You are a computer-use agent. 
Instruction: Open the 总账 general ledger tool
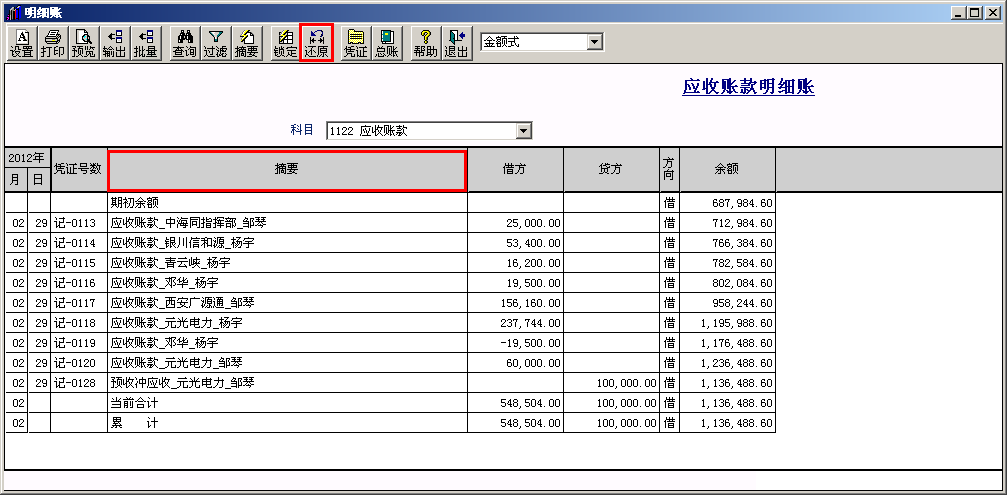click(386, 44)
